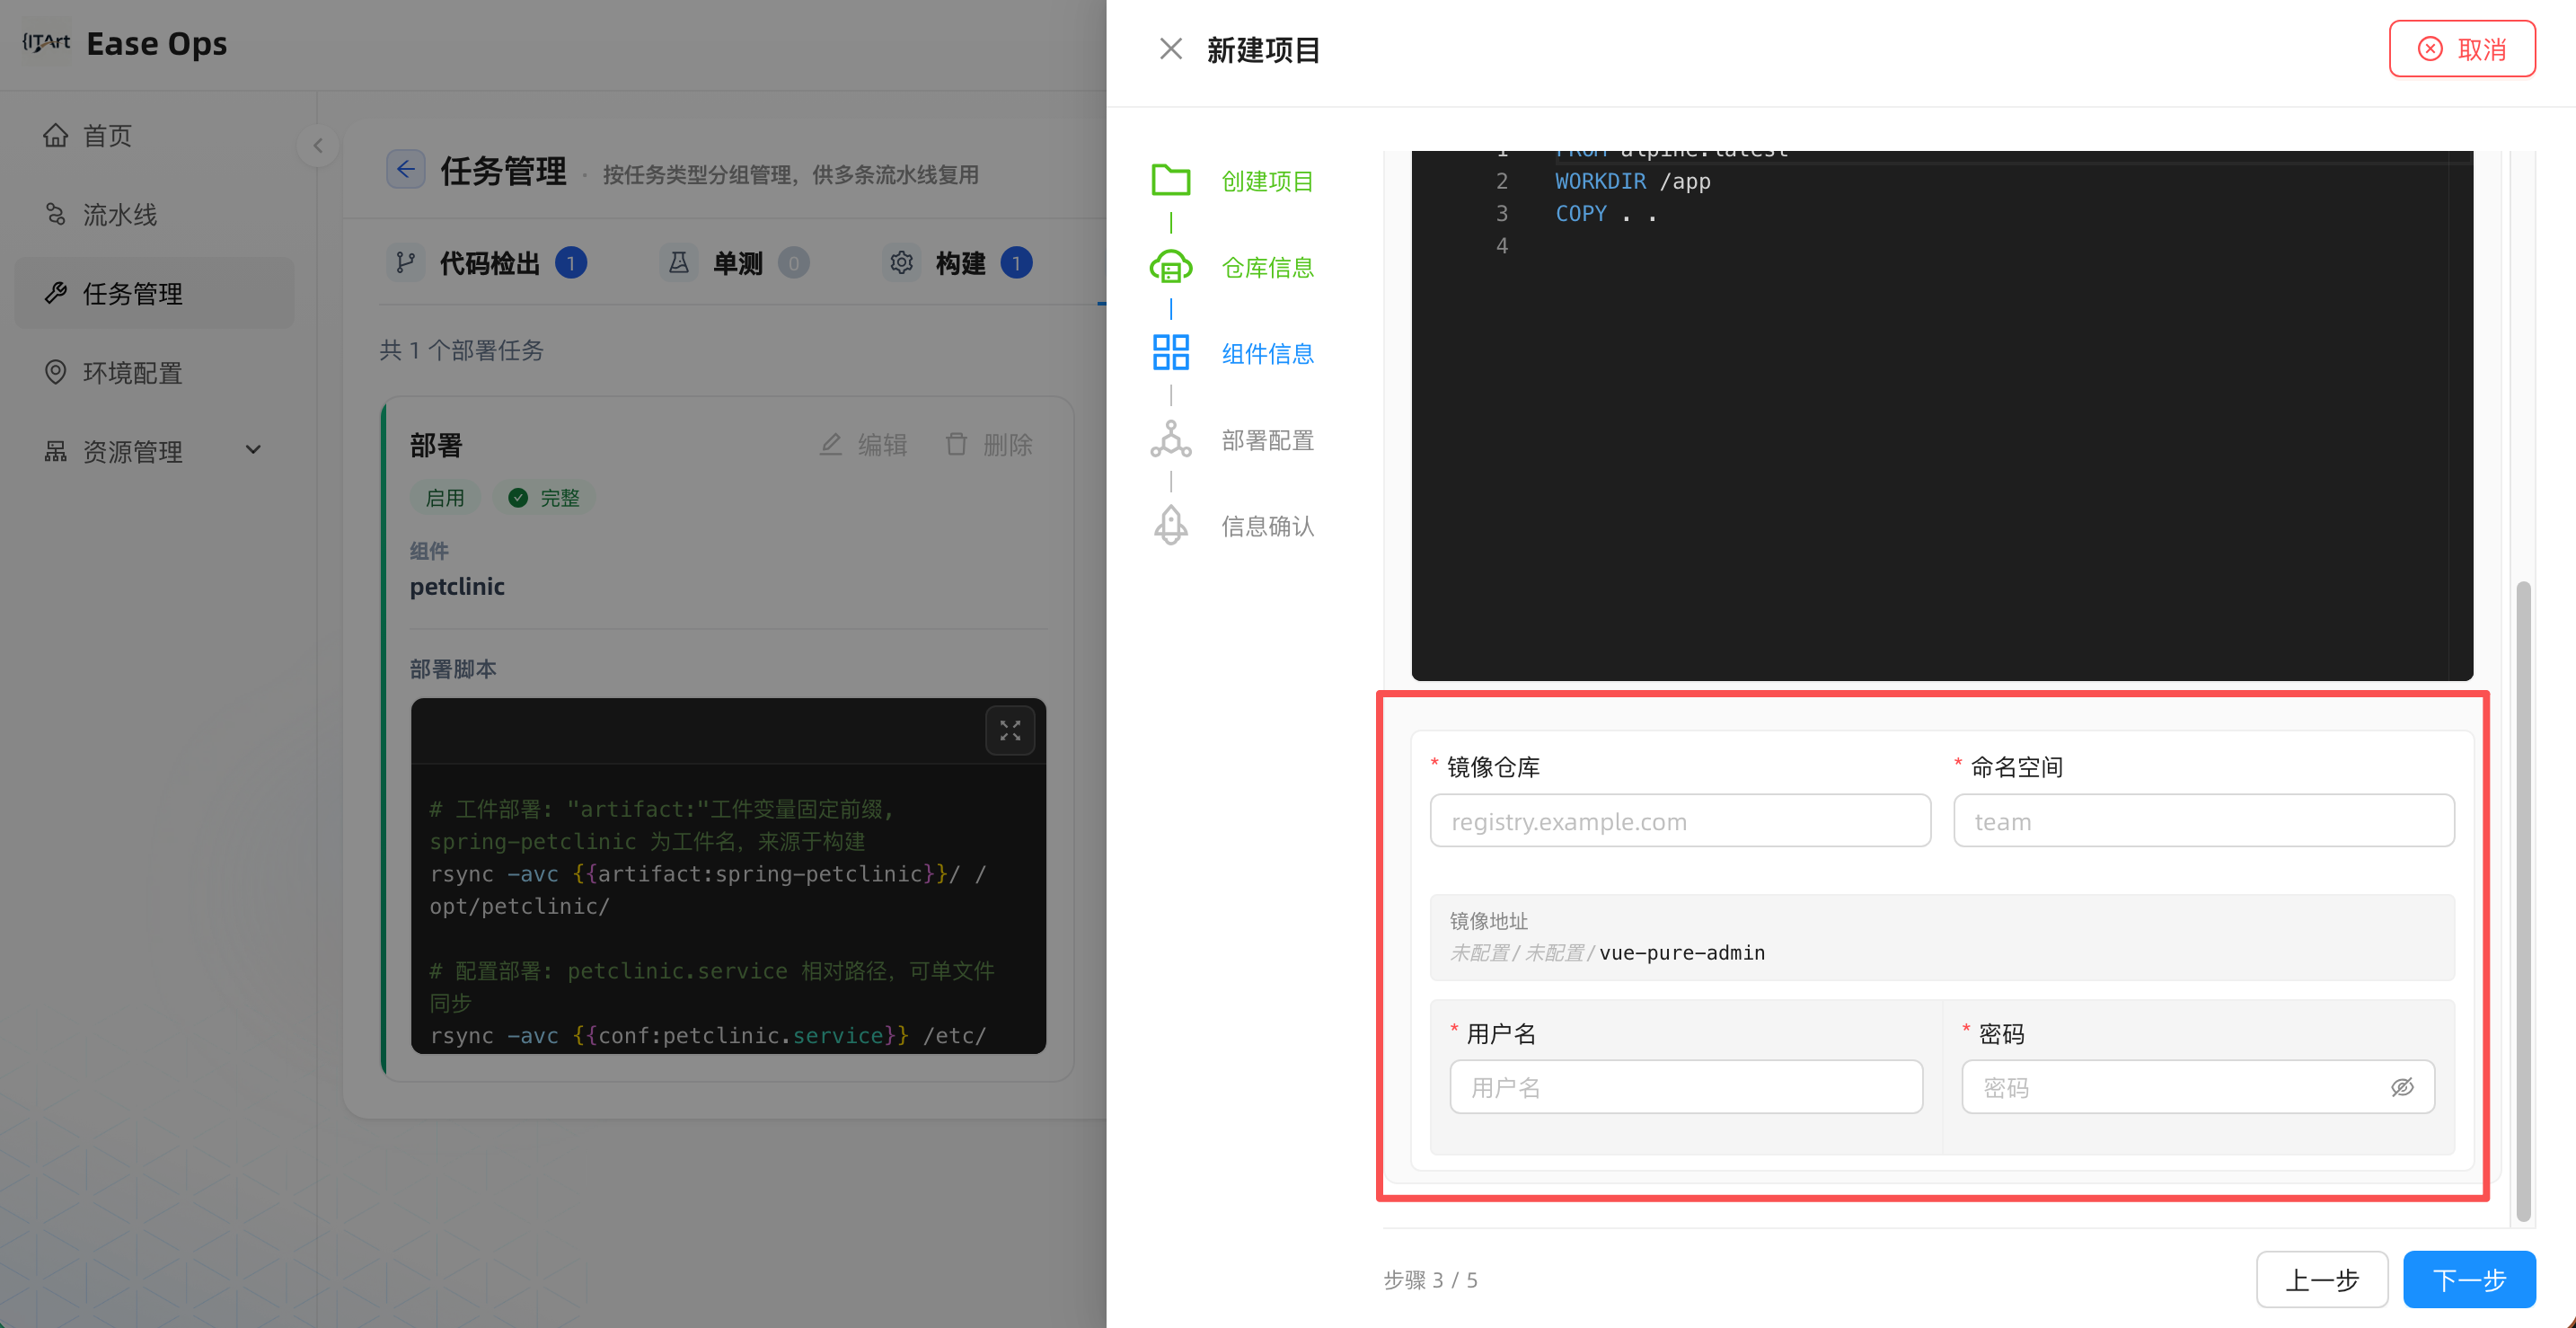The image size is (2576, 1328).
Task: Select the 部署配置 step icon
Action: click(x=1170, y=440)
